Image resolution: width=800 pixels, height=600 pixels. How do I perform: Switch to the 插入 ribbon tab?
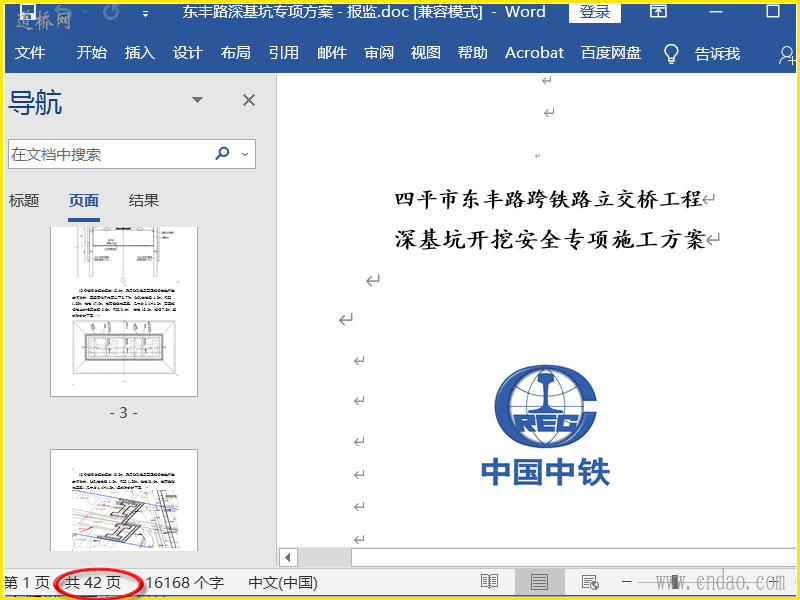point(139,53)
